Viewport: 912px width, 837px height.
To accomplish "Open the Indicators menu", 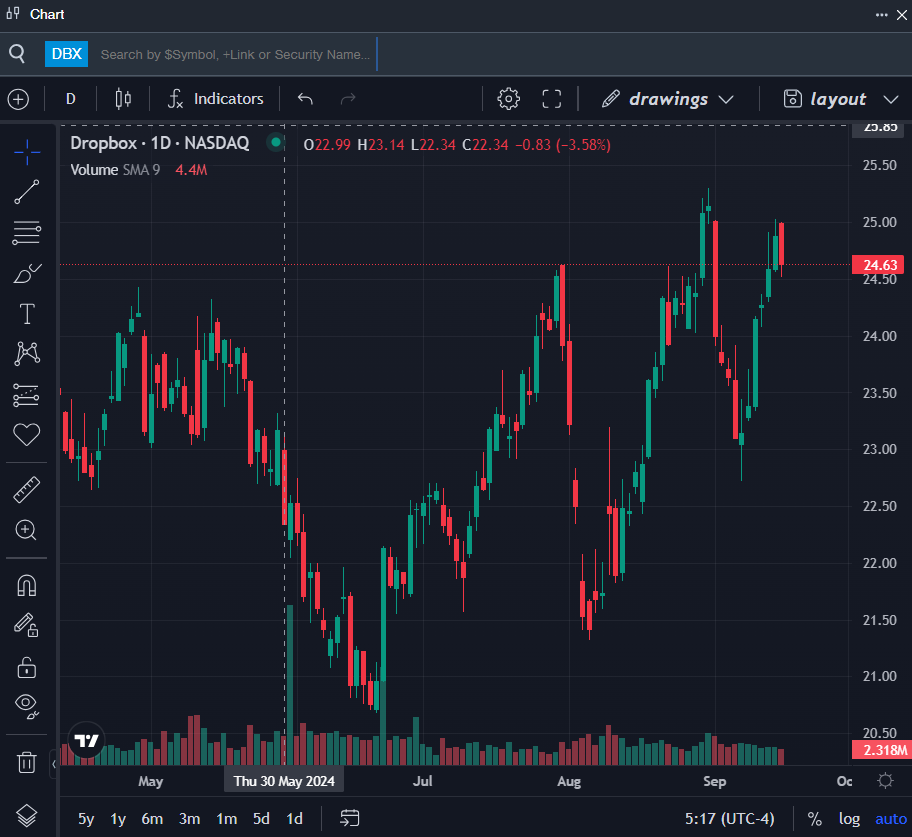I will click(x=215, y=99).
